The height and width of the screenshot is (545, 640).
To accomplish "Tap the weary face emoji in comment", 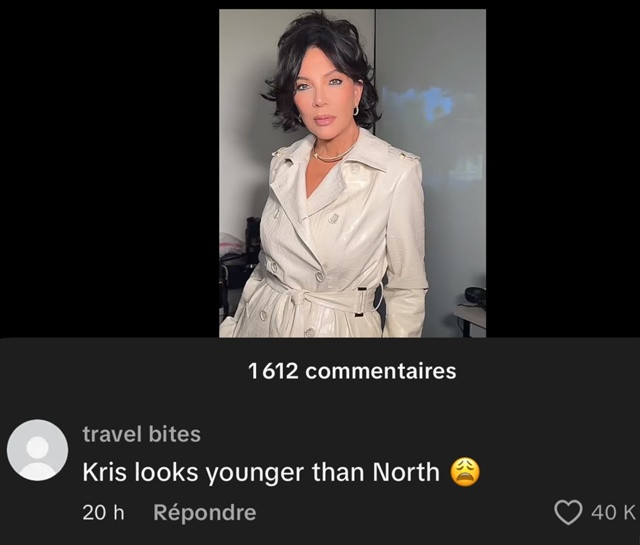I will tap(465, 472).
